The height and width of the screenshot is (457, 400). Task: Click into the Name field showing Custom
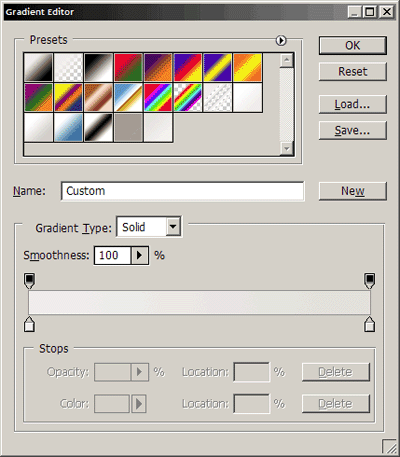pyautogui.click(x=183, y=191)
